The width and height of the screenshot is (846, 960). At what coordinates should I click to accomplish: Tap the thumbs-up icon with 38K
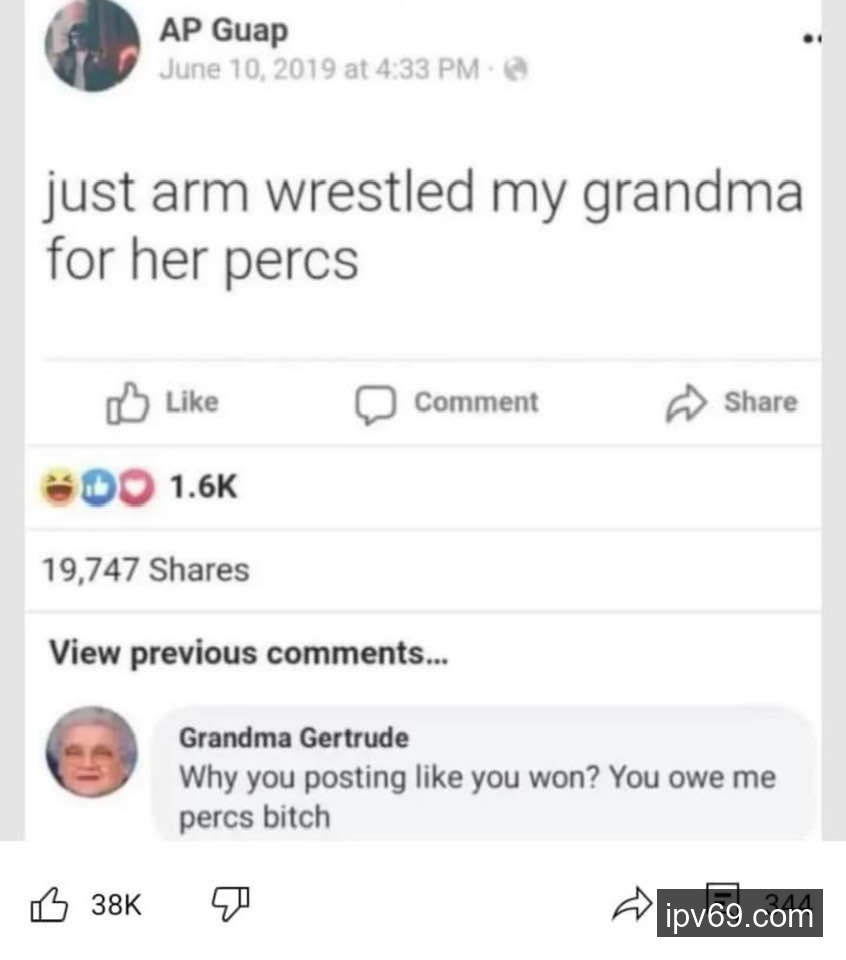point(49,904)
